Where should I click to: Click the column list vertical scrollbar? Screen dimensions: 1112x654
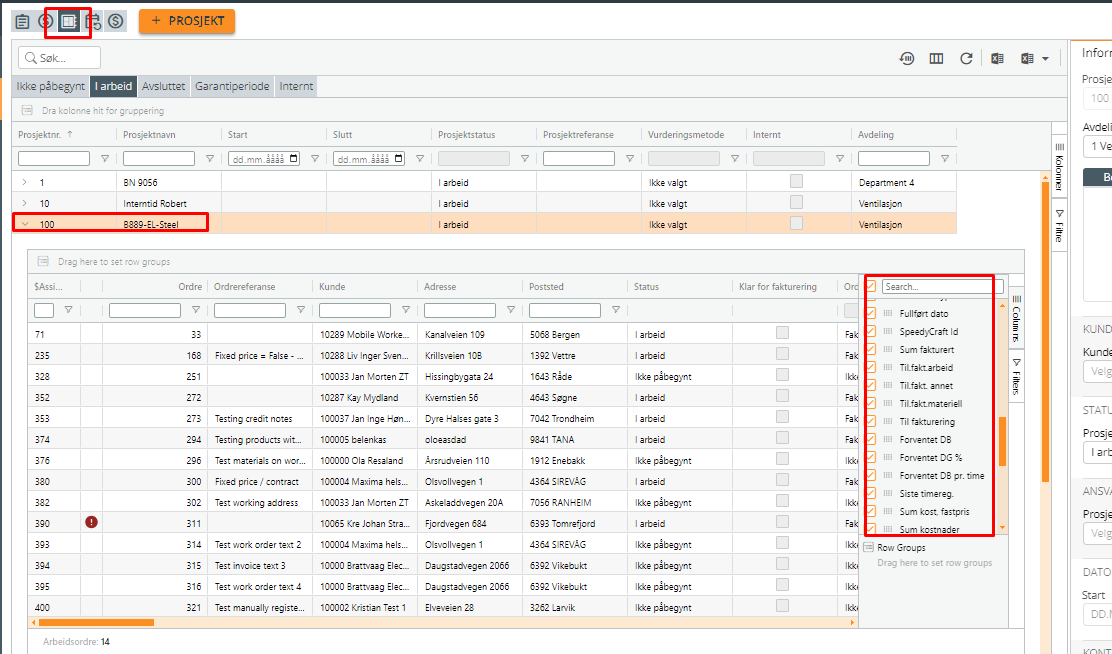(x=1003, y=441)
